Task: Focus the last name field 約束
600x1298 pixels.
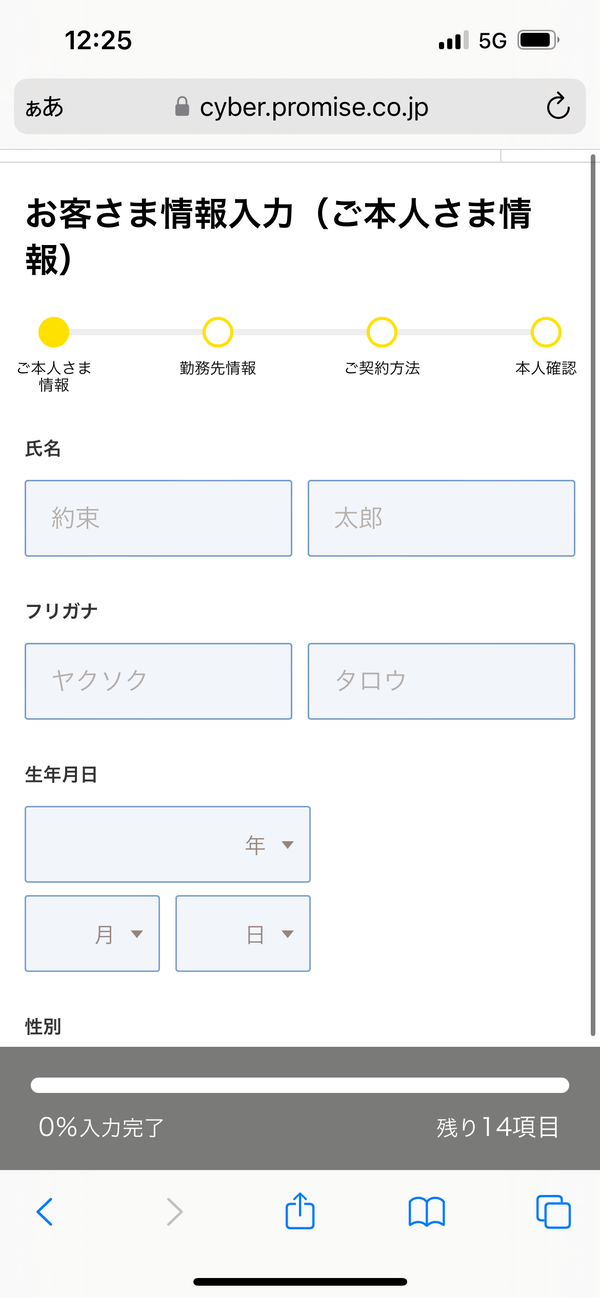Action: click(x=158, y=518)
